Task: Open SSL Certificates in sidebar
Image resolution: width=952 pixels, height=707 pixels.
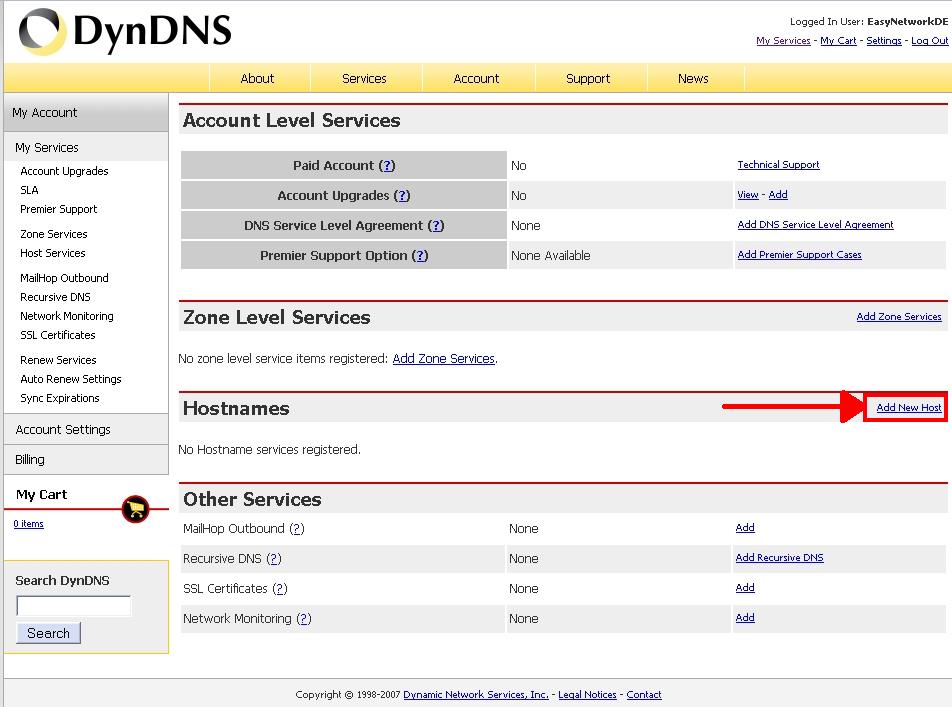Action: click(x=58, y=335)
